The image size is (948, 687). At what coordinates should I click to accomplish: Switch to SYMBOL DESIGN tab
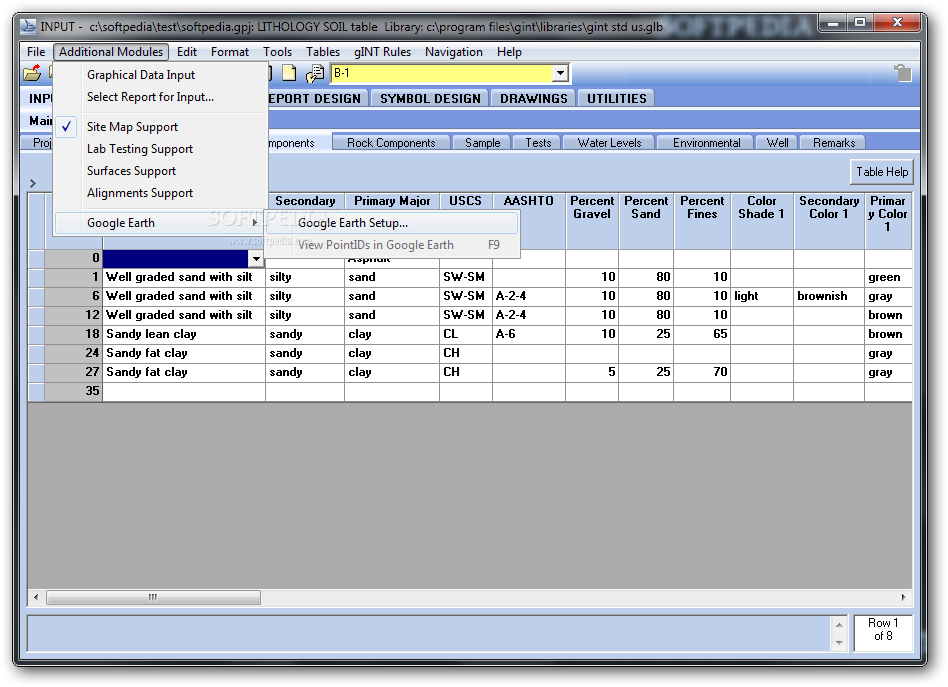(x=430, y=99)
